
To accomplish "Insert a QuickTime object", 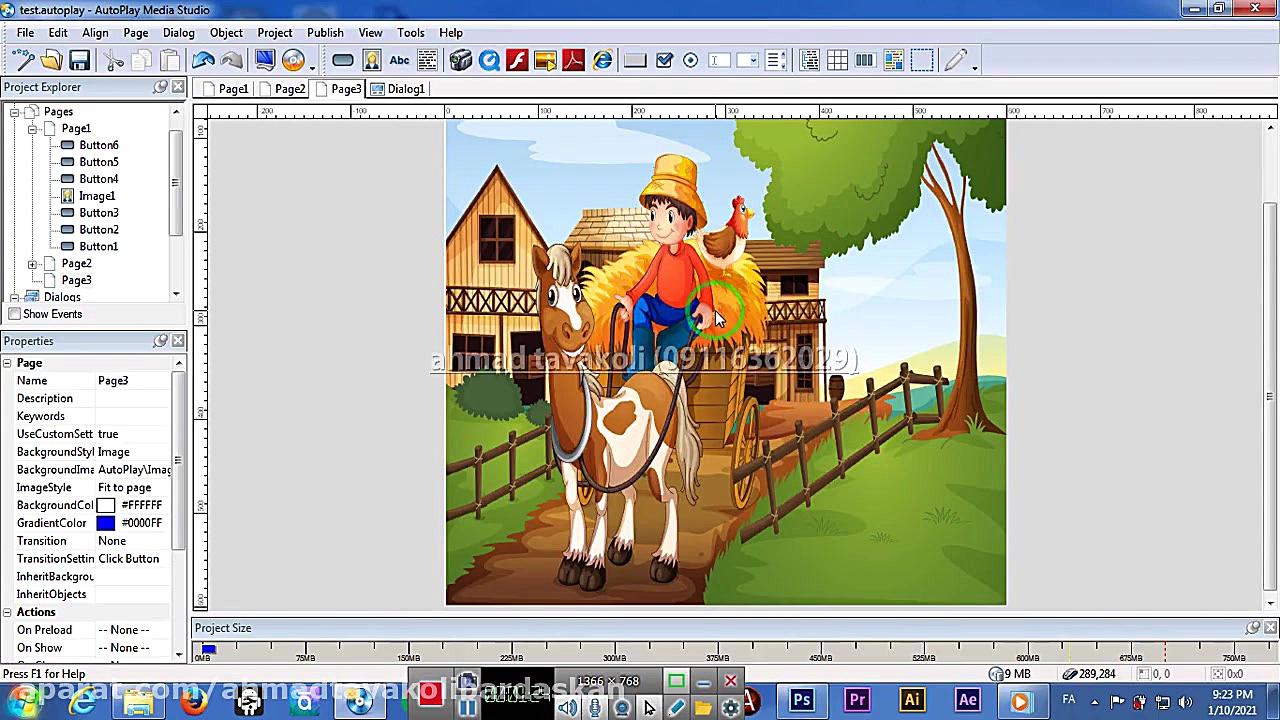I will (489, 61).
